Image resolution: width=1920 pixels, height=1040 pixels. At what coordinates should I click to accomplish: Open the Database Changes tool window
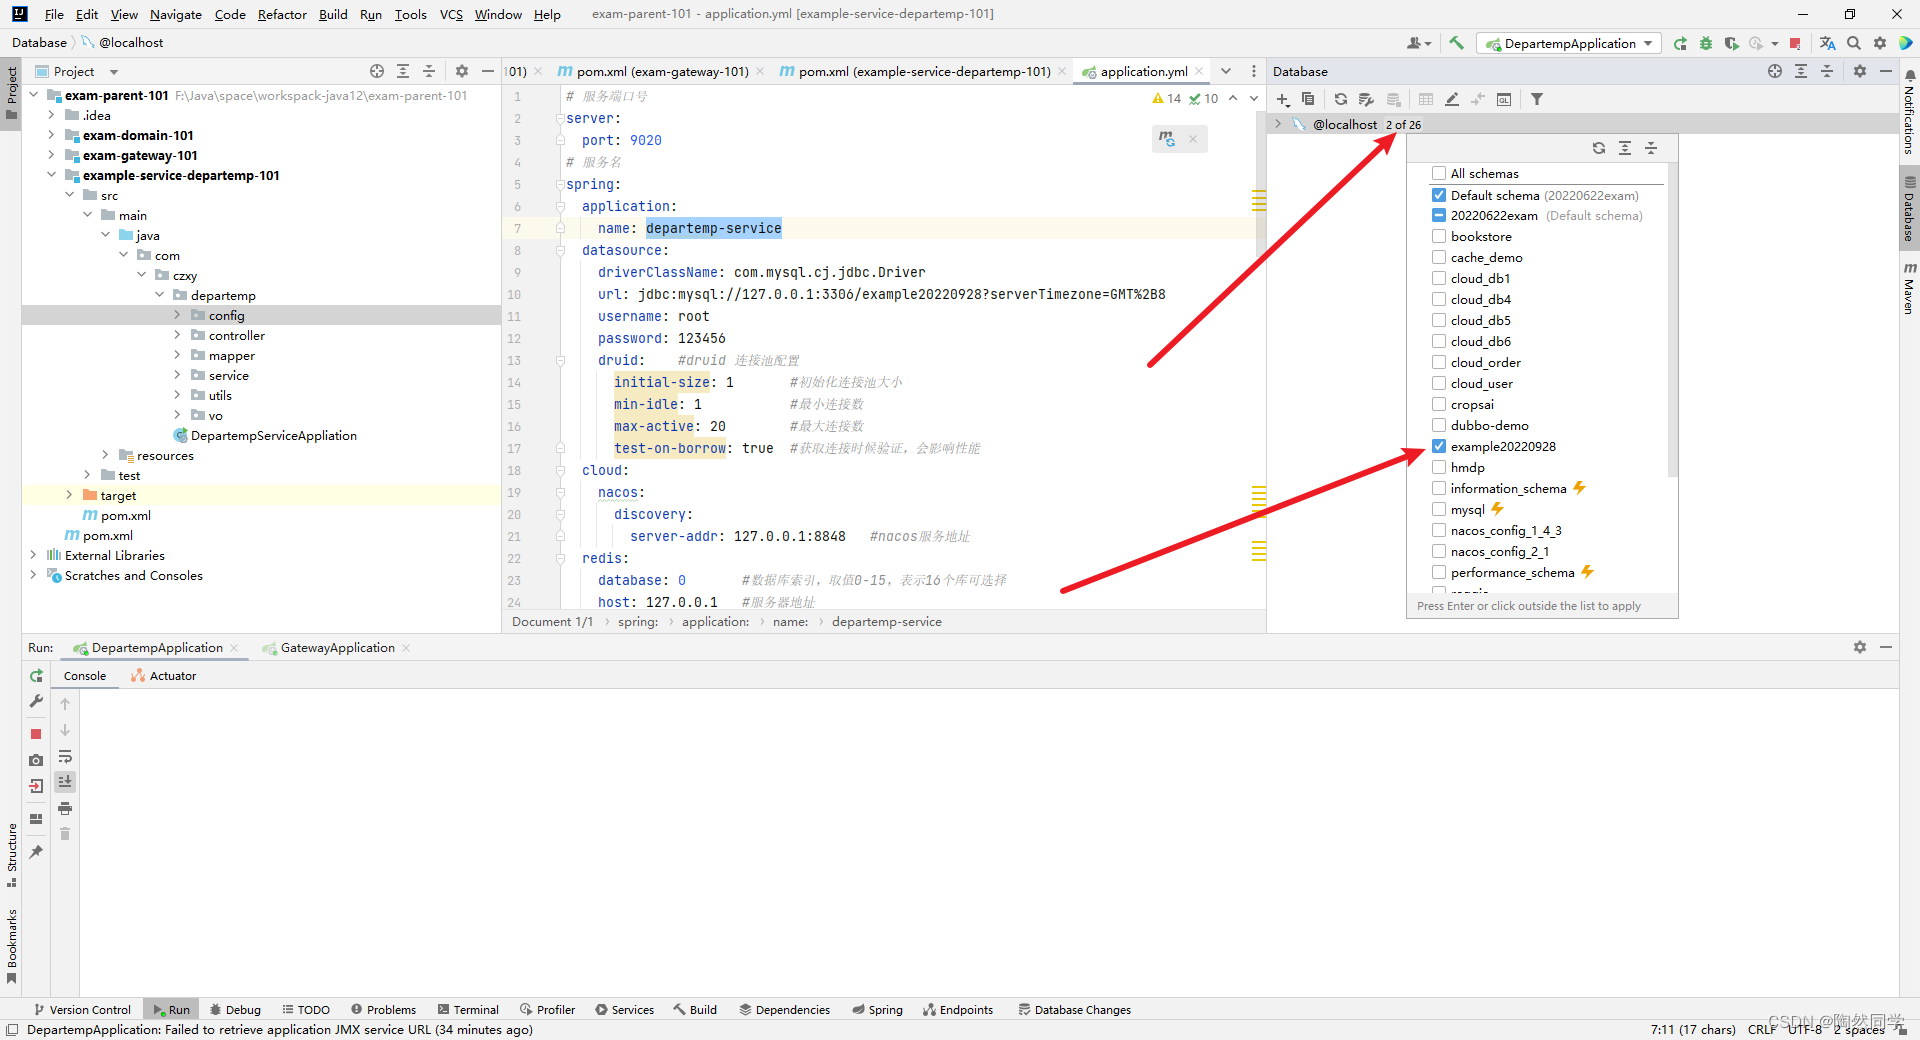coord(1074,1010)
